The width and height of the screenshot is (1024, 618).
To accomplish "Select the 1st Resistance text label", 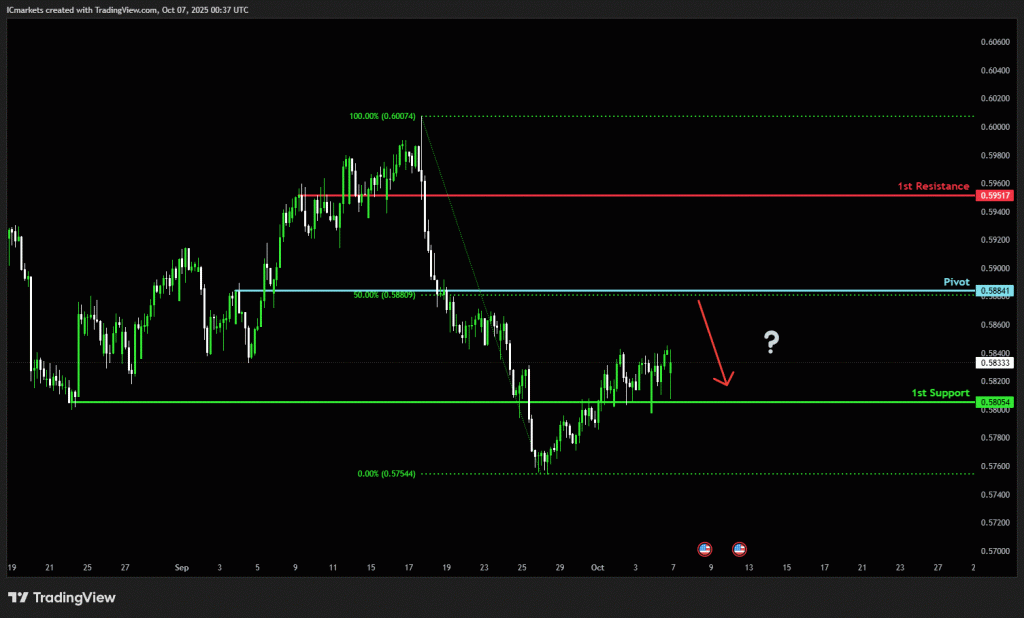I will click(x=932, y=186).
